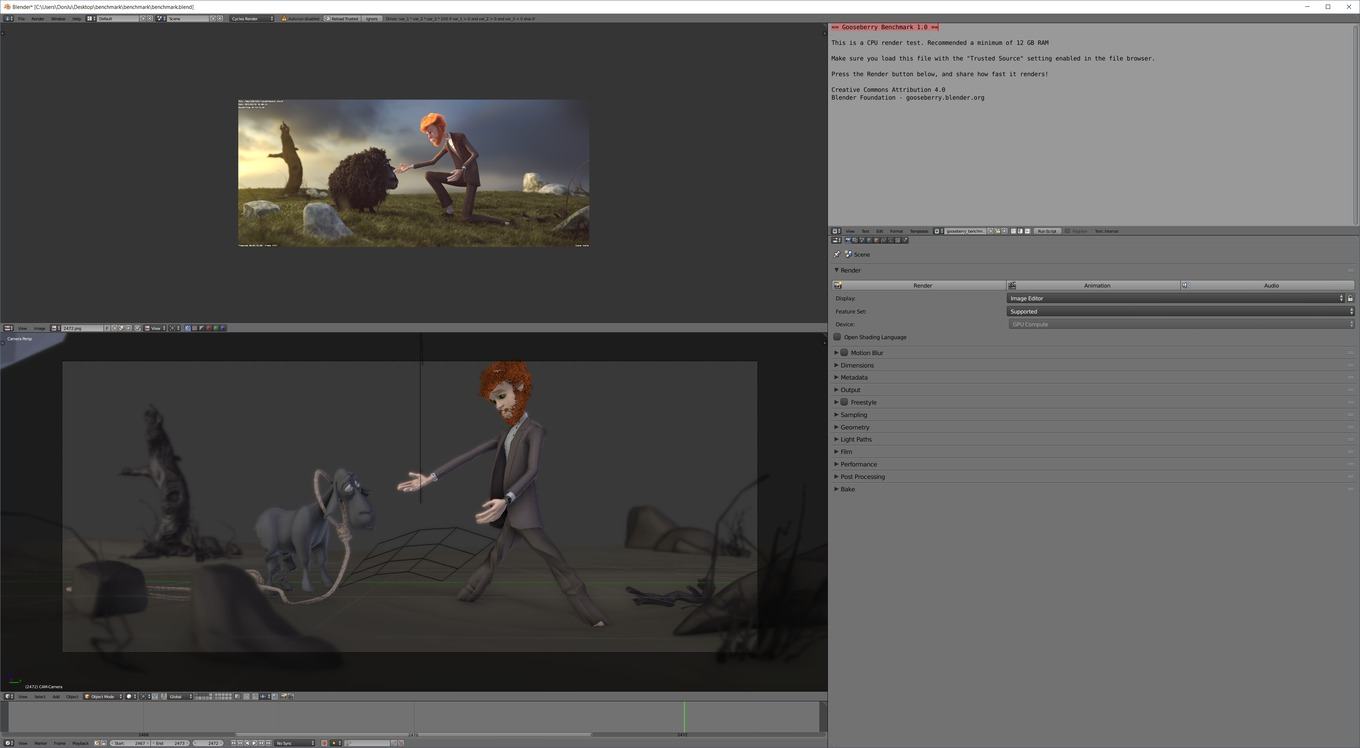Toggle line numbers in the text editor
This screenshot has width=1360, height=748.
tap(1014, 231)
